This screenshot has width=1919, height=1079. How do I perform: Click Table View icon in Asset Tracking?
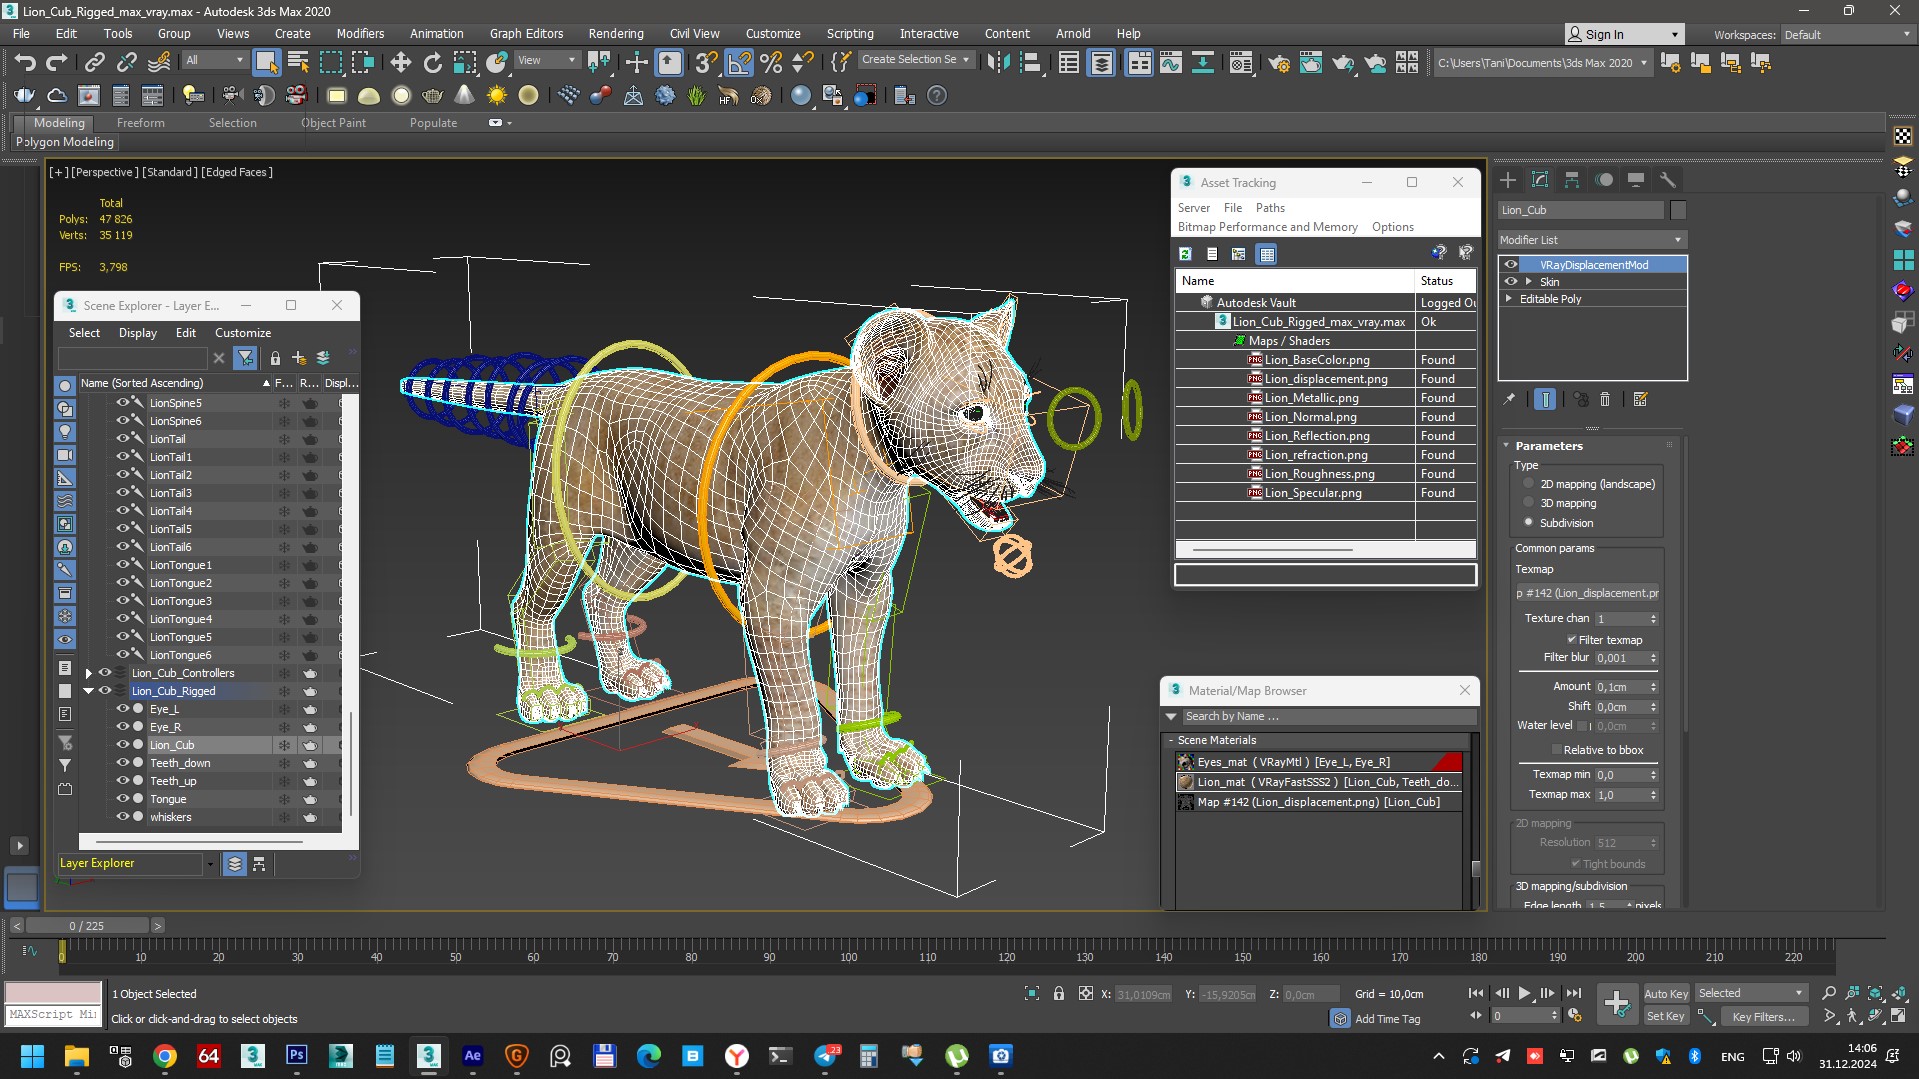click(x=1267, y=254)
